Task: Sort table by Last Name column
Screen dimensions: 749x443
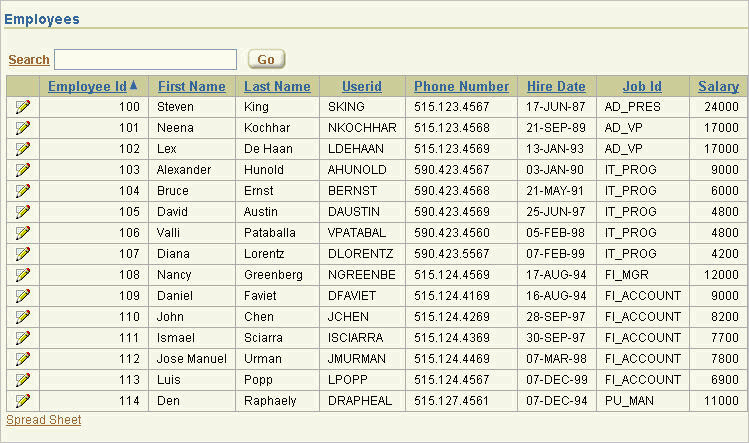Action: pos(277,87)
